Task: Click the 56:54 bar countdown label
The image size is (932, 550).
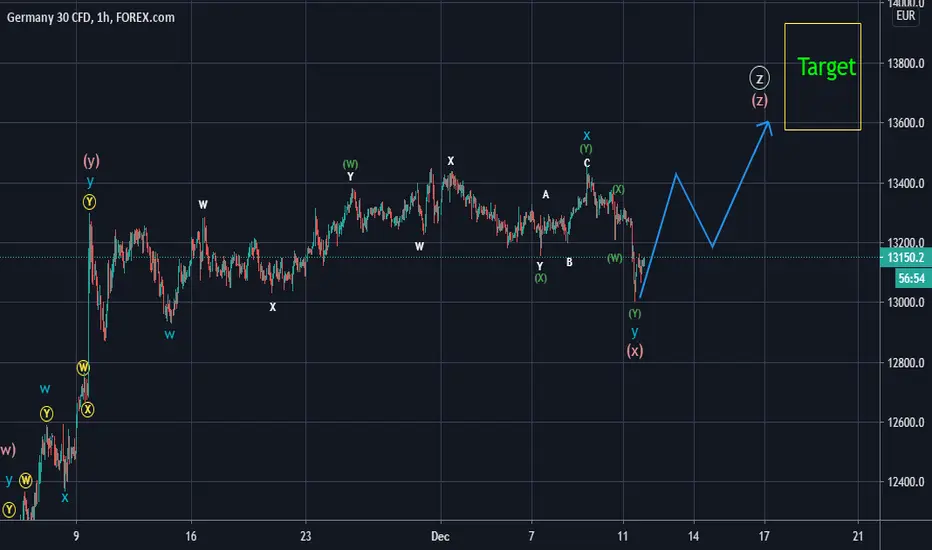Action: (912, 278)
